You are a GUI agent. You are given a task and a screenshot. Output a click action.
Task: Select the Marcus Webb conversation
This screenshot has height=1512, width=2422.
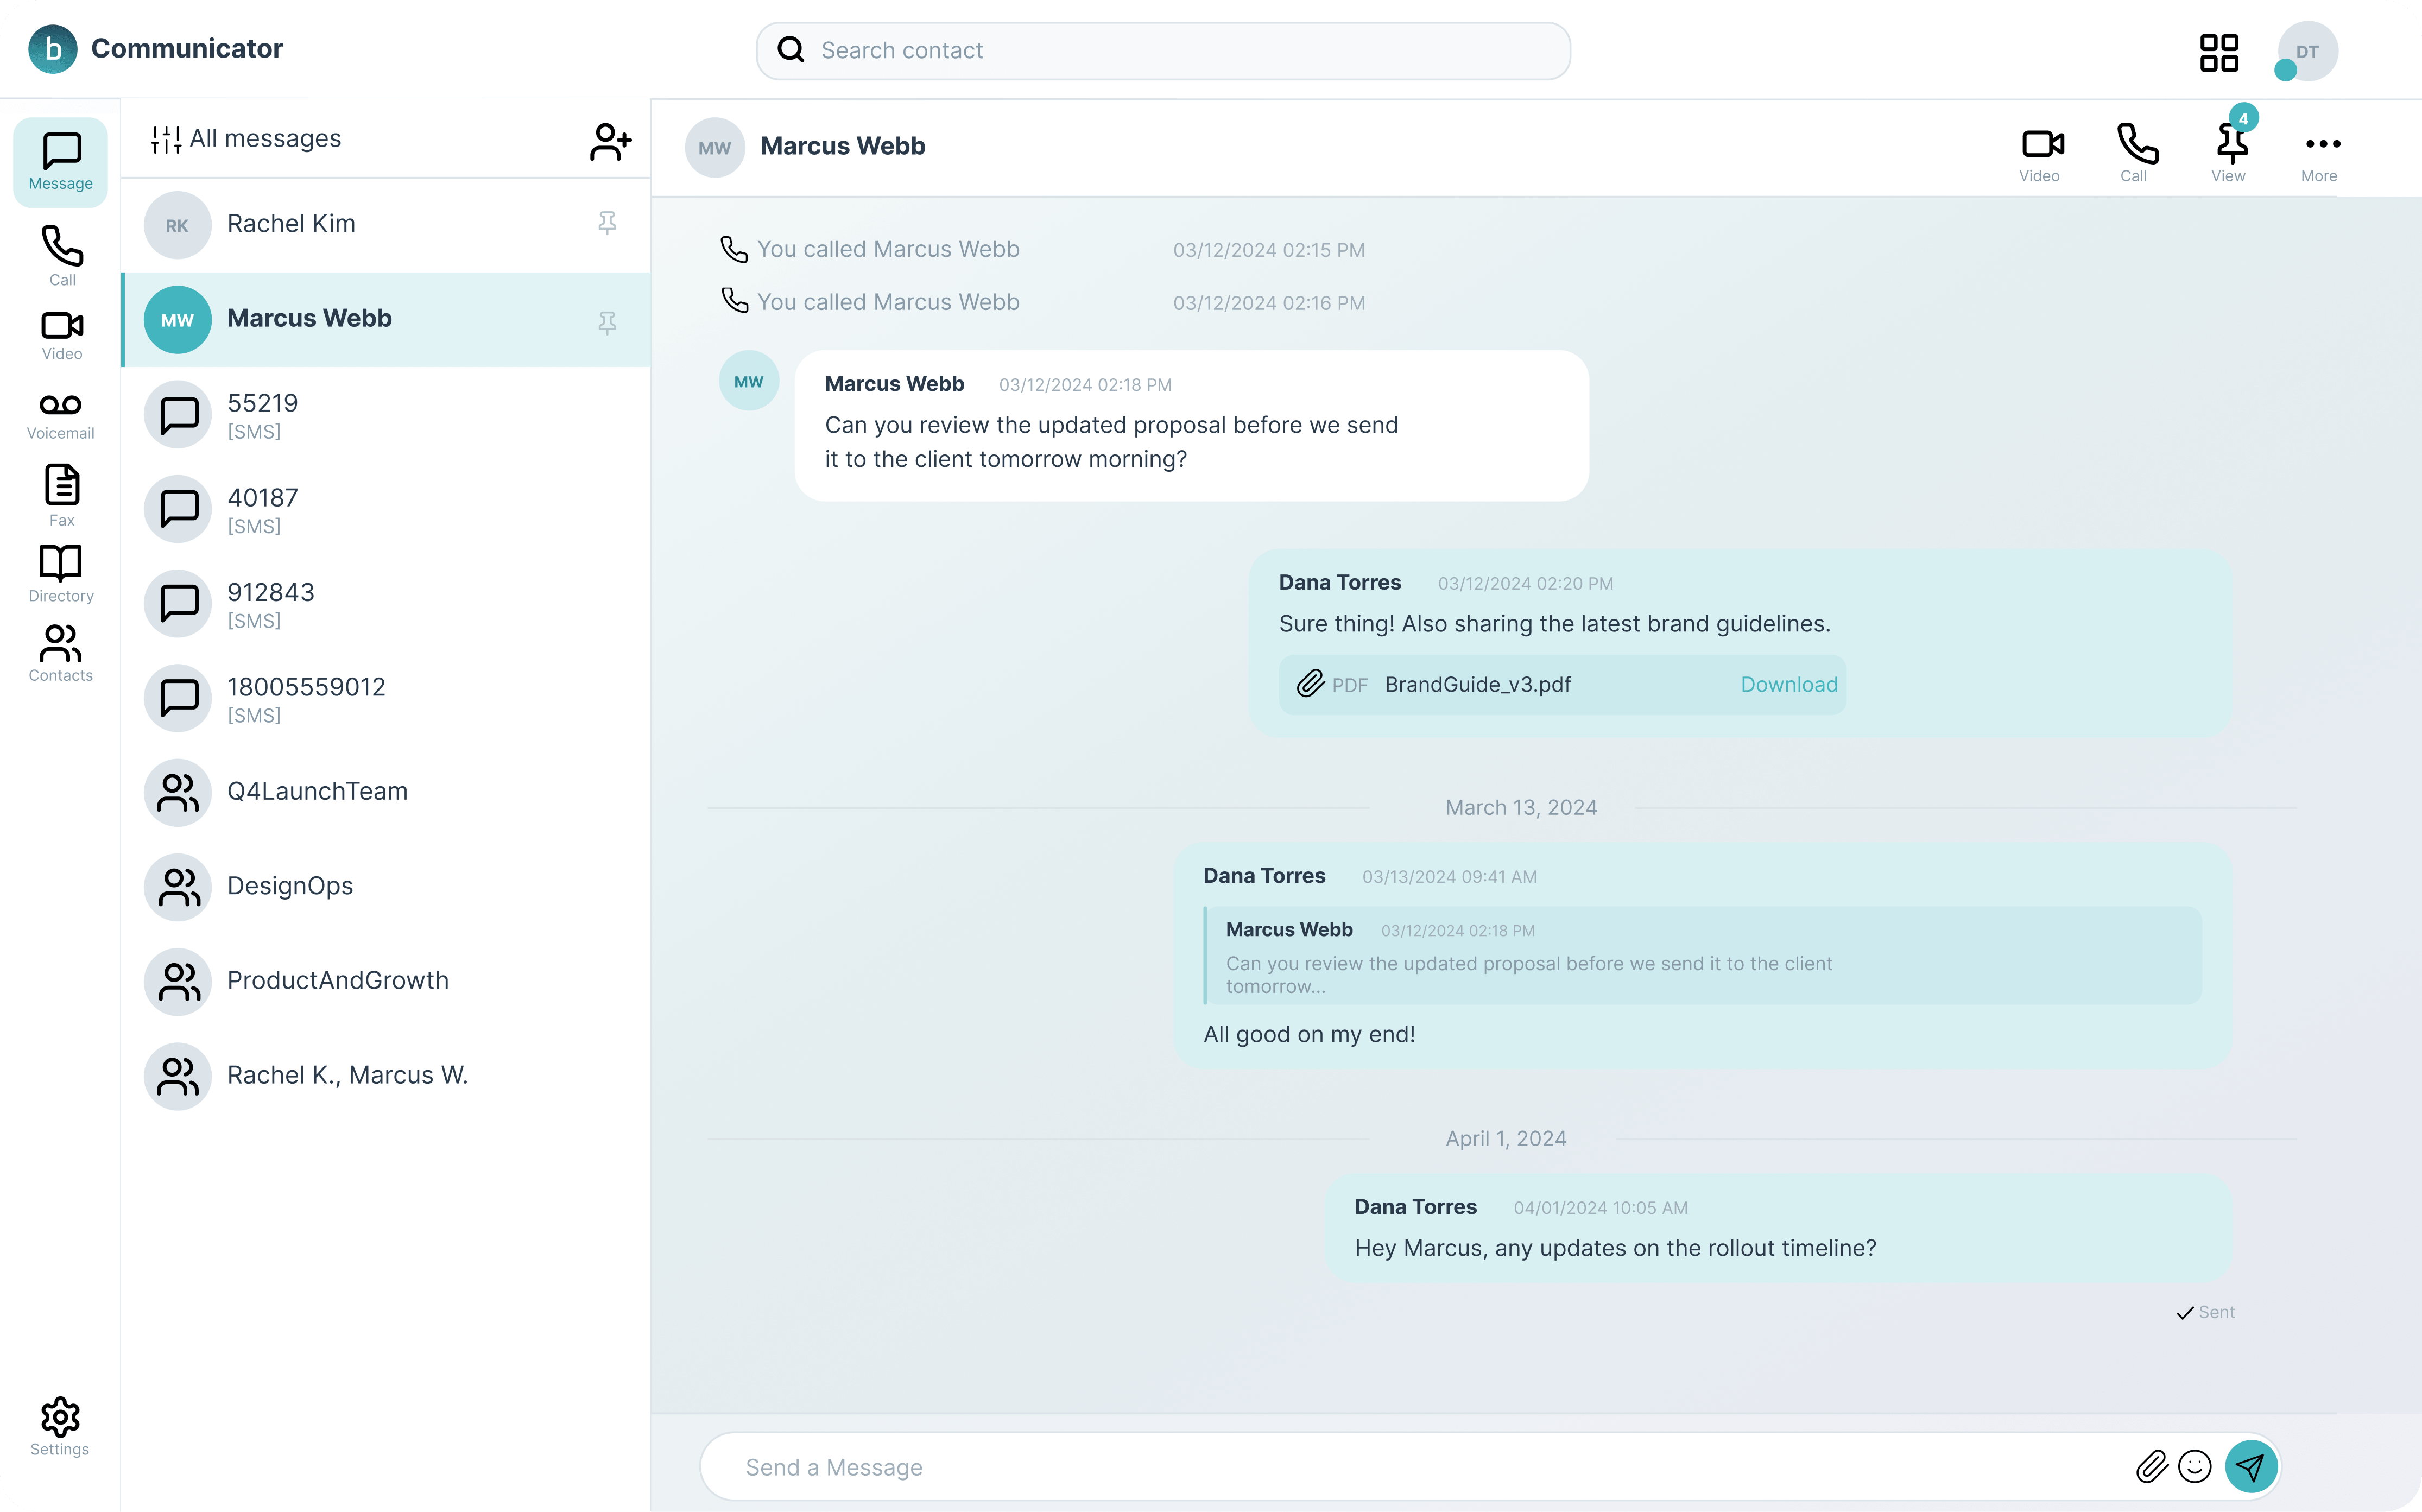pos(386,320)
